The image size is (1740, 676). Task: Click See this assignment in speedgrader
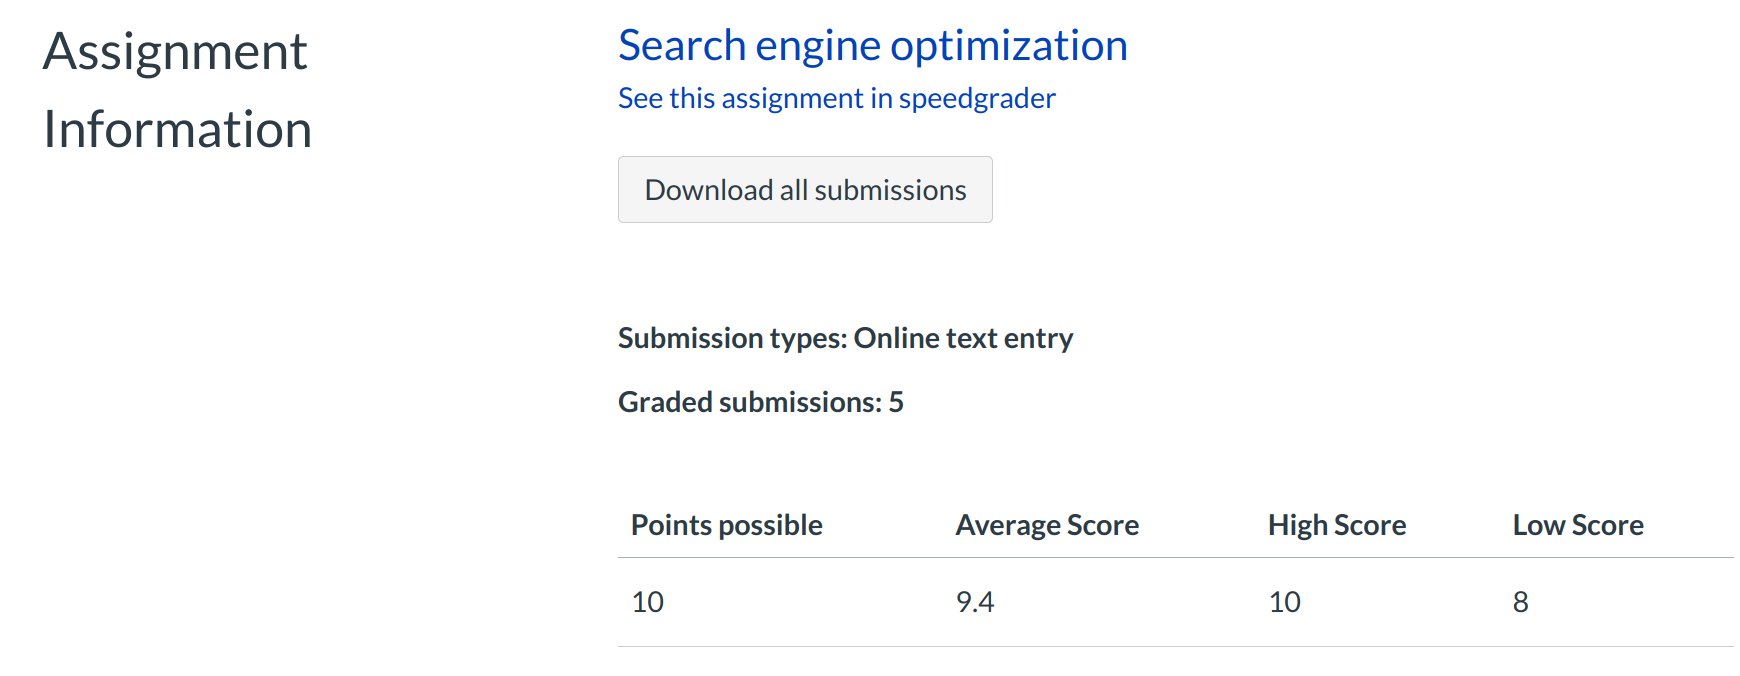point(836,98)
